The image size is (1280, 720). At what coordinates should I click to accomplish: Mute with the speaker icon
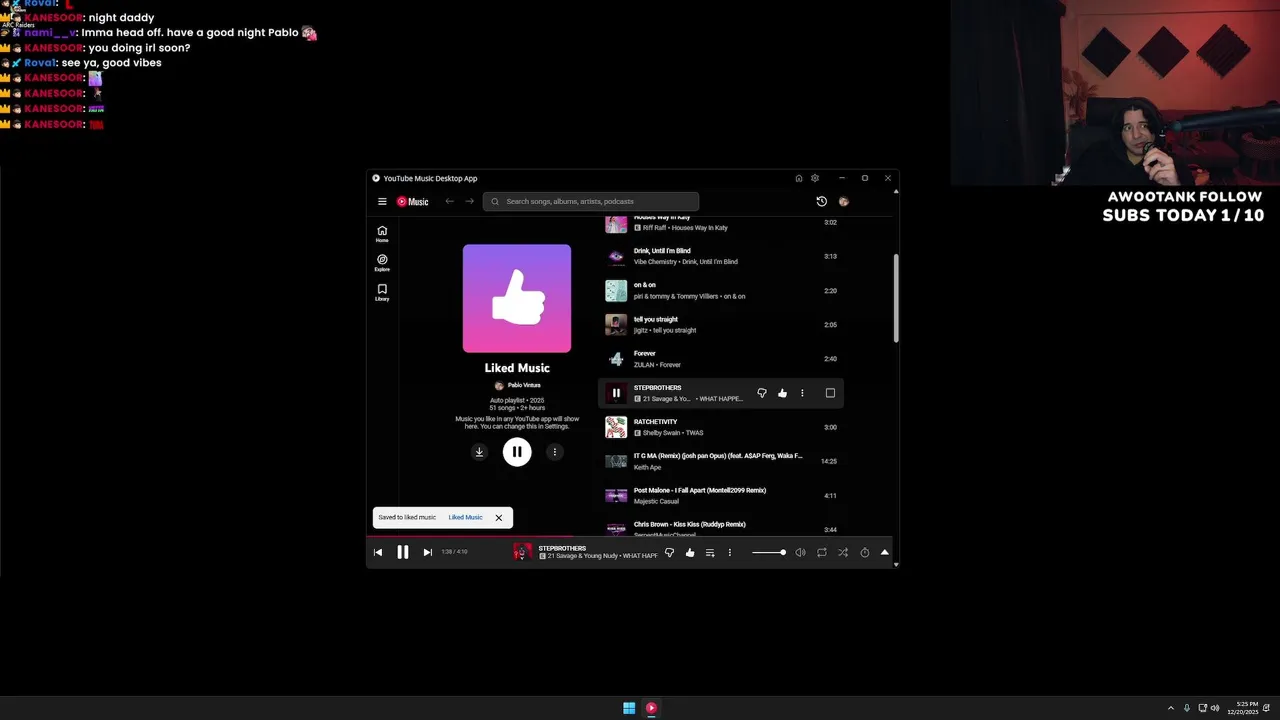pyautogui.click(x=800, y=552)
